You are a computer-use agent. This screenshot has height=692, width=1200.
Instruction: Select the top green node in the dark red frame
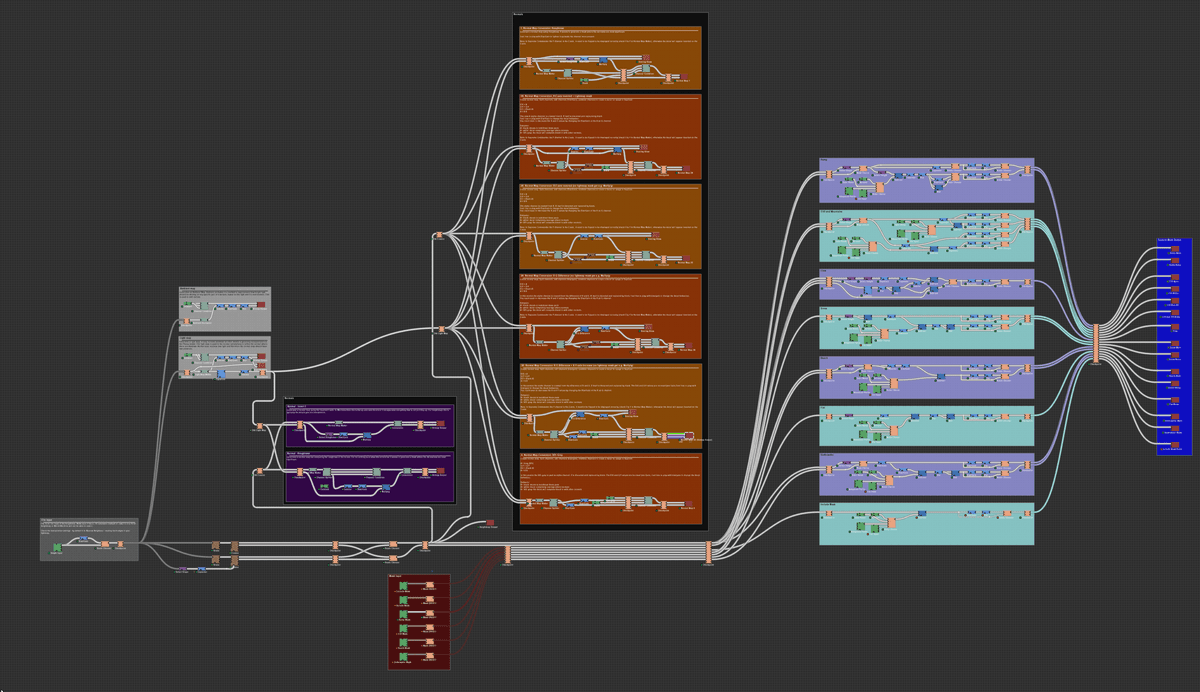tap(404, 586)
